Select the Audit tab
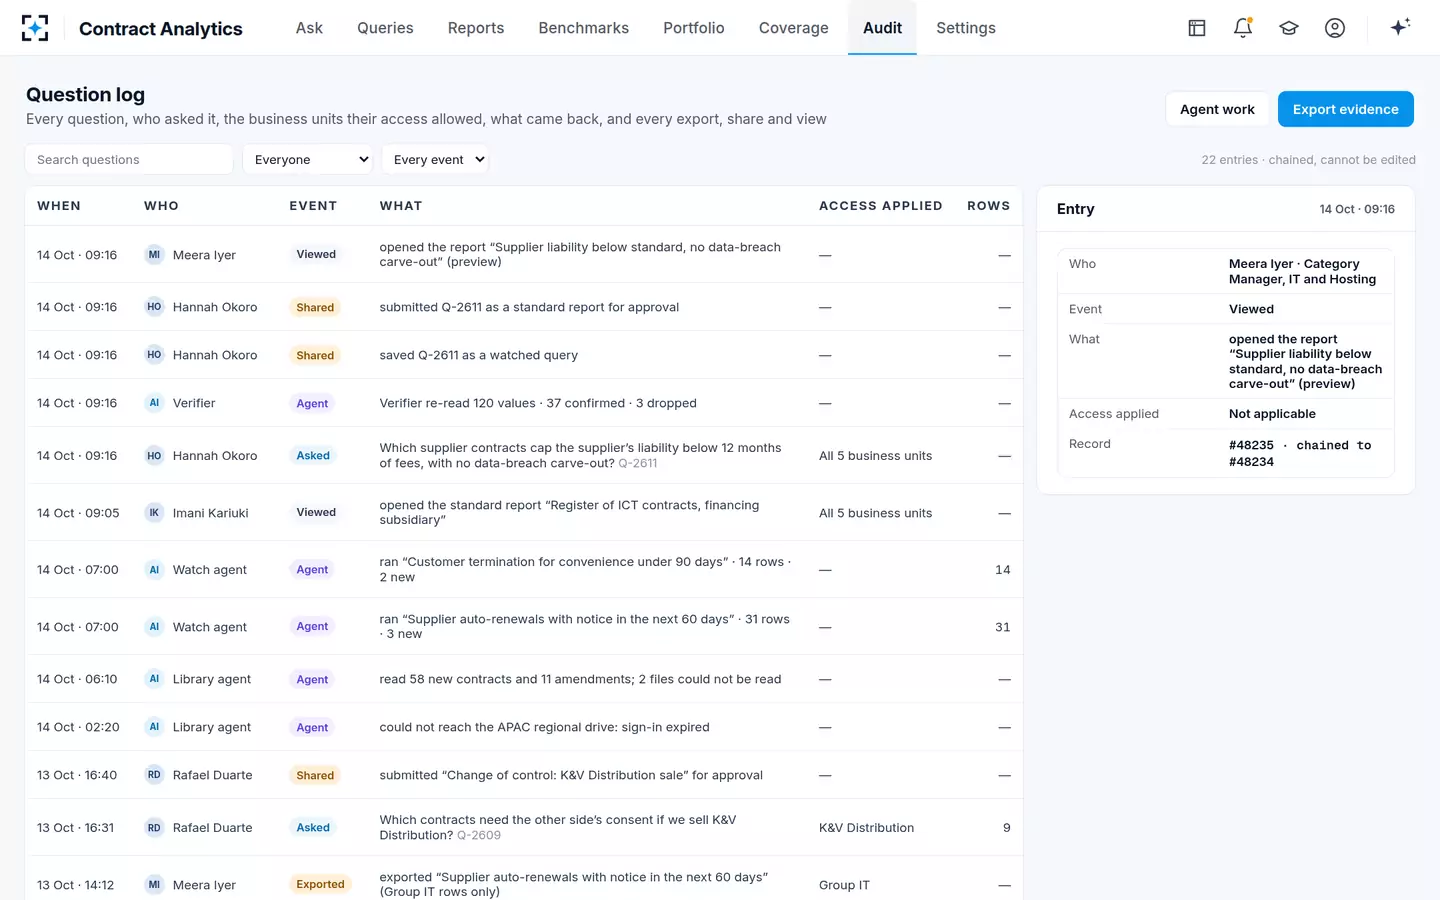 click(882, 28)
